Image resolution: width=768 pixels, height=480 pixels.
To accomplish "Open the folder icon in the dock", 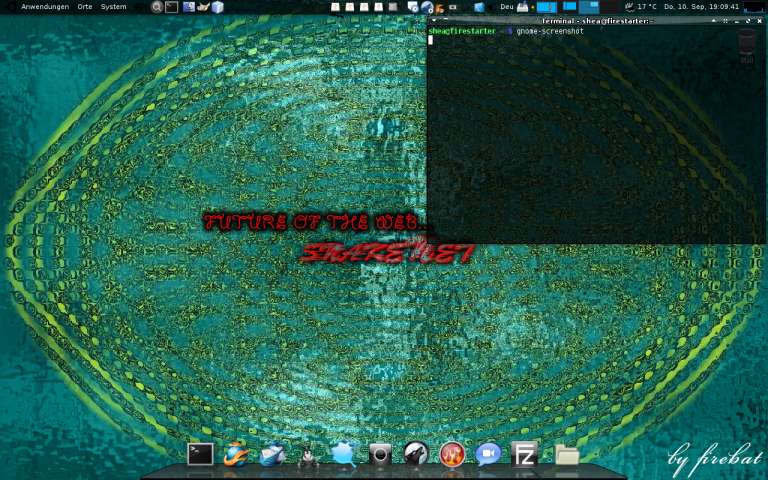I will (567, 454).
